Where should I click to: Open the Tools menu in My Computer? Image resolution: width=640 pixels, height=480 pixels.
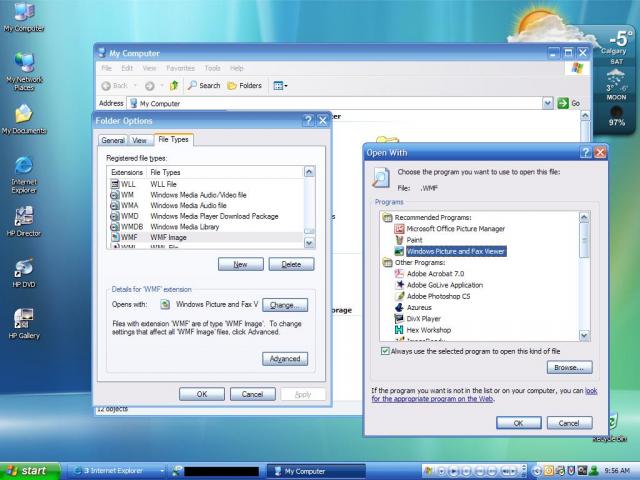click(212, 68)
